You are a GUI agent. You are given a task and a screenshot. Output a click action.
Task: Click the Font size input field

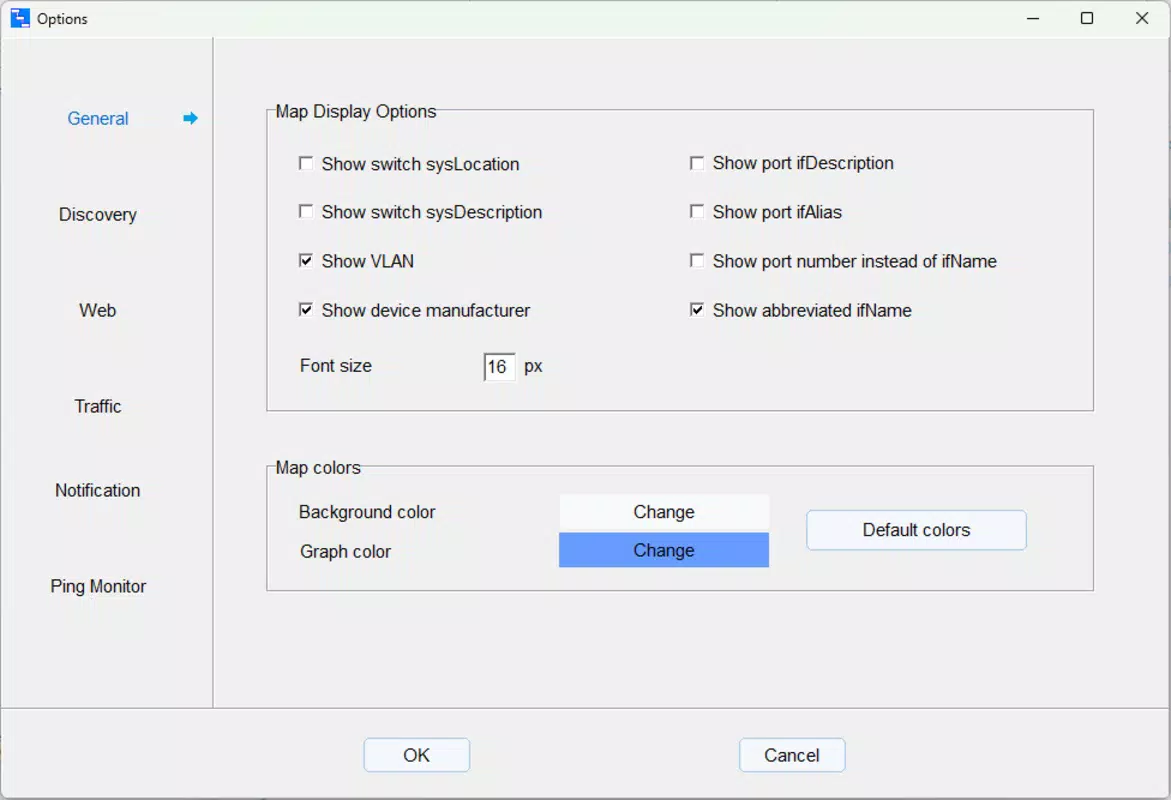click(x=500, y=367)
